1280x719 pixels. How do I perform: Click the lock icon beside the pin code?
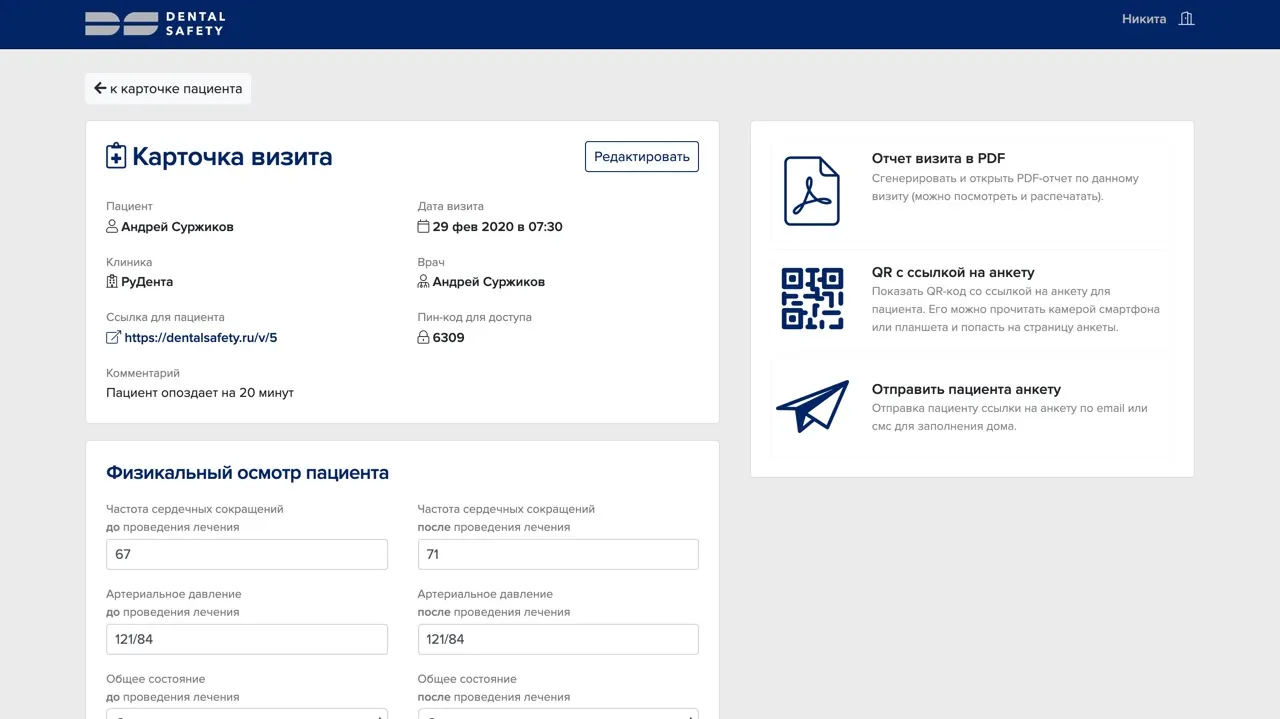click(424, 337)
